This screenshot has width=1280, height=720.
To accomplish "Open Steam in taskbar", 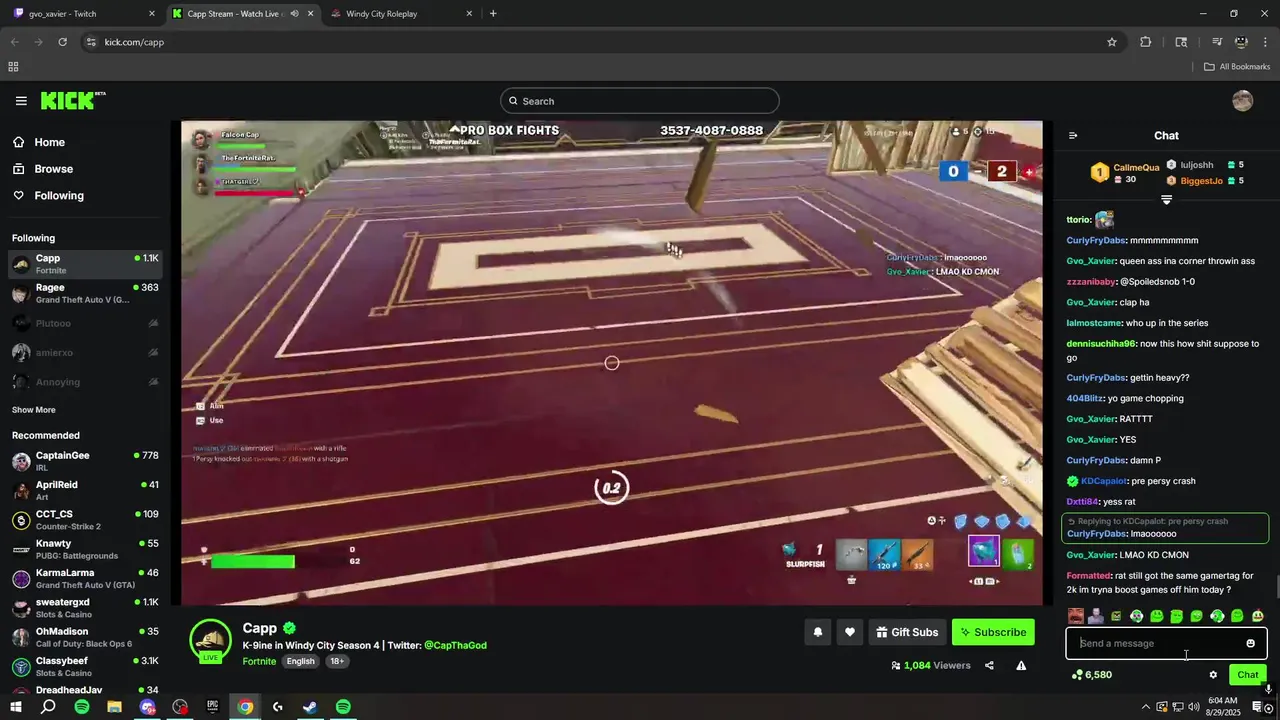I will point(310,707).
